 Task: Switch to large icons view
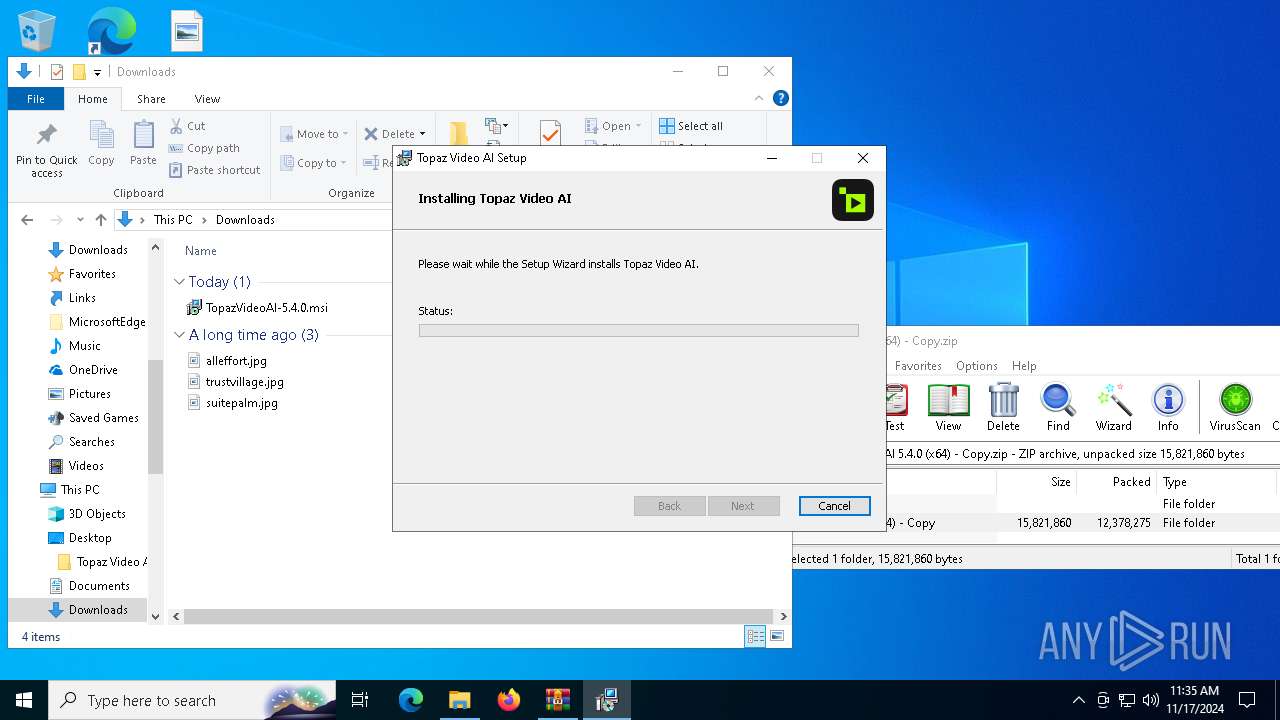[777, 636]
